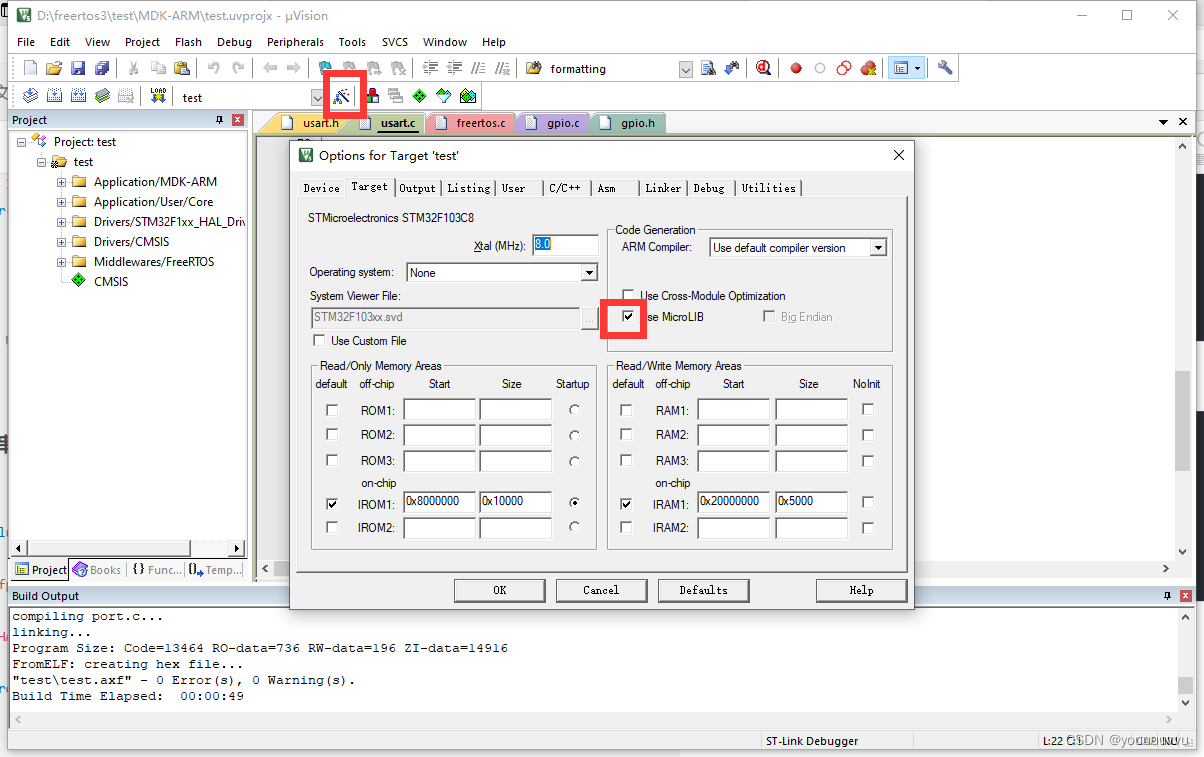This screenshot has width=1204, height=757.
Task: Click the Rebuild all icon
Action: [x=78, y=96]
